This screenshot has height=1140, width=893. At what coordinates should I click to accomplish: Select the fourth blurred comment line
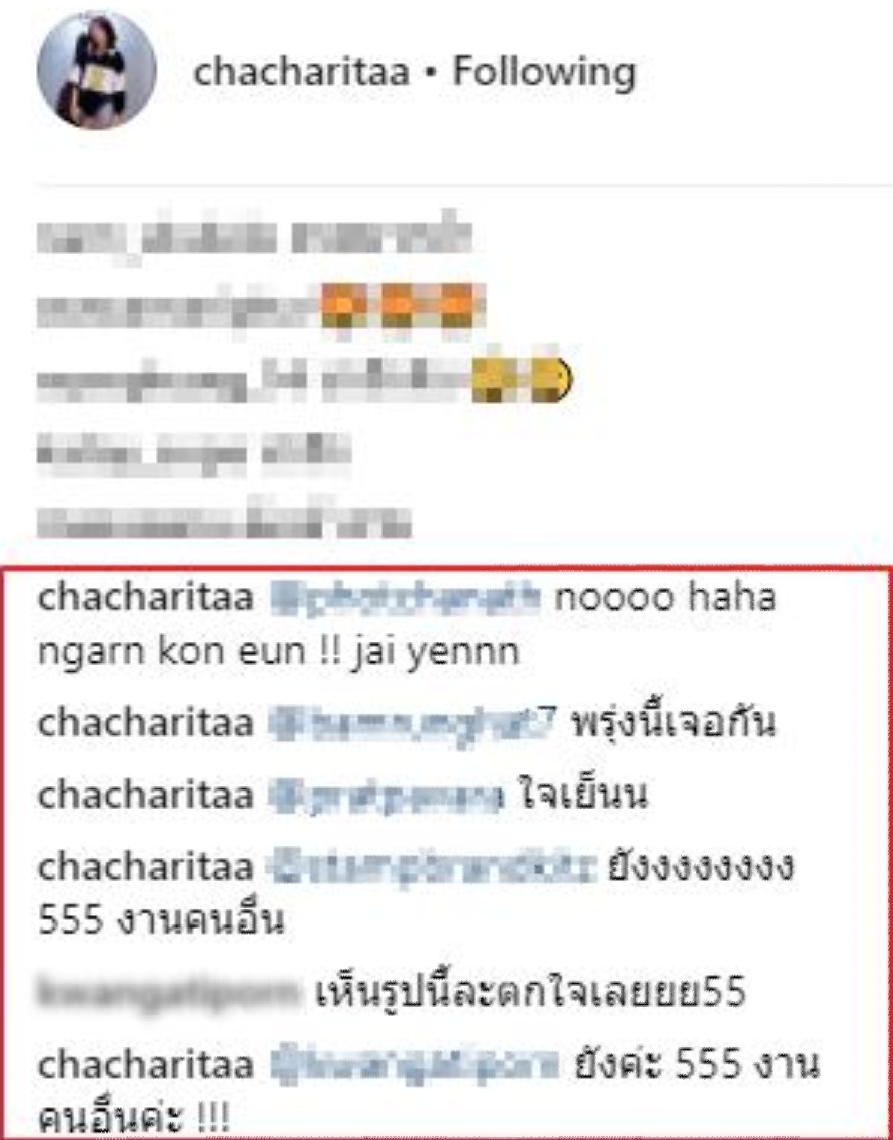coord(194,451)
